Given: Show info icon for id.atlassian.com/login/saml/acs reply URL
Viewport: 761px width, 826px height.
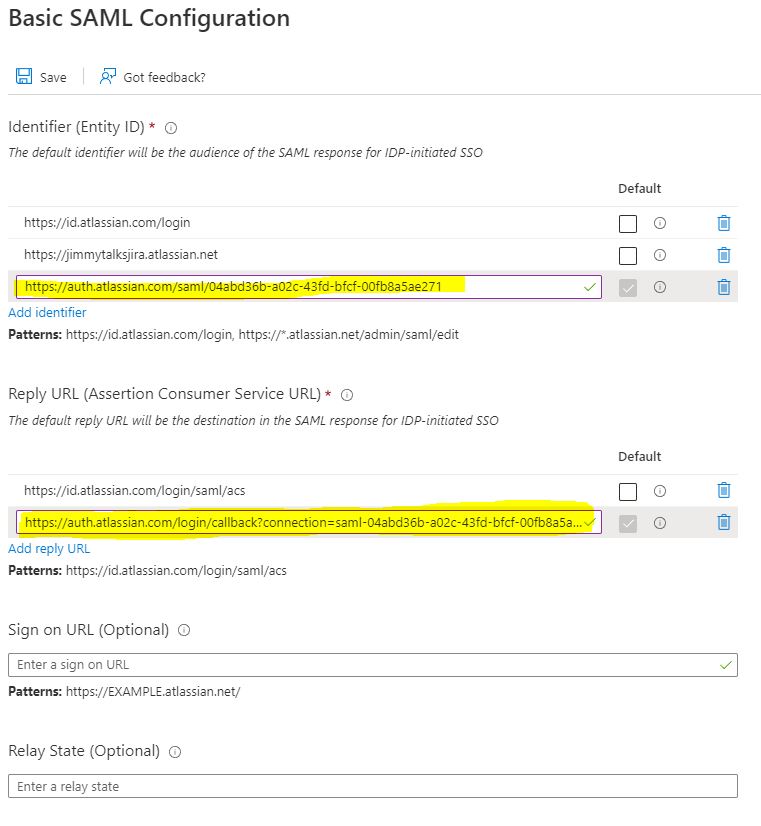Looking at the screenshot, I should click(660, 491).
